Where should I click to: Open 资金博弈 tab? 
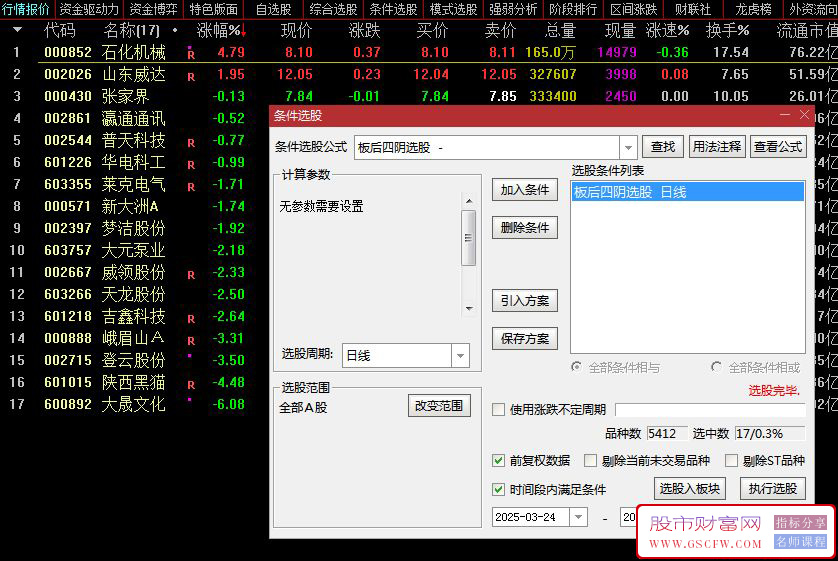click(x=153, y=9)
